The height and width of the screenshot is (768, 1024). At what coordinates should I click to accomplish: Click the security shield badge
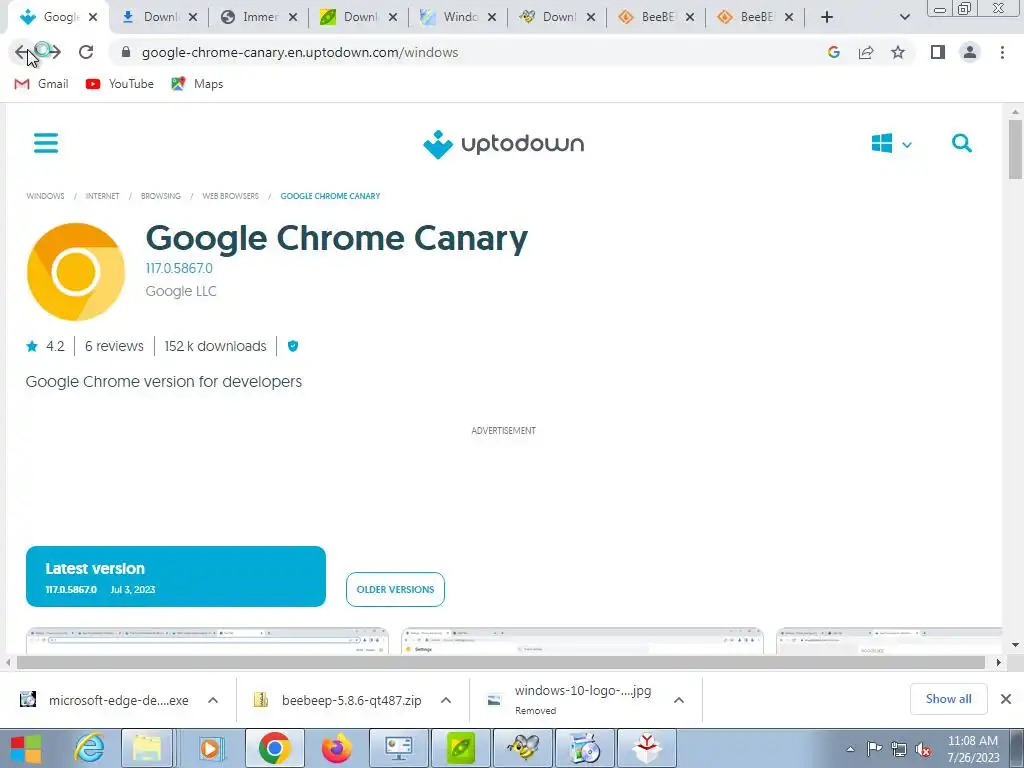[x=293, y=346]
